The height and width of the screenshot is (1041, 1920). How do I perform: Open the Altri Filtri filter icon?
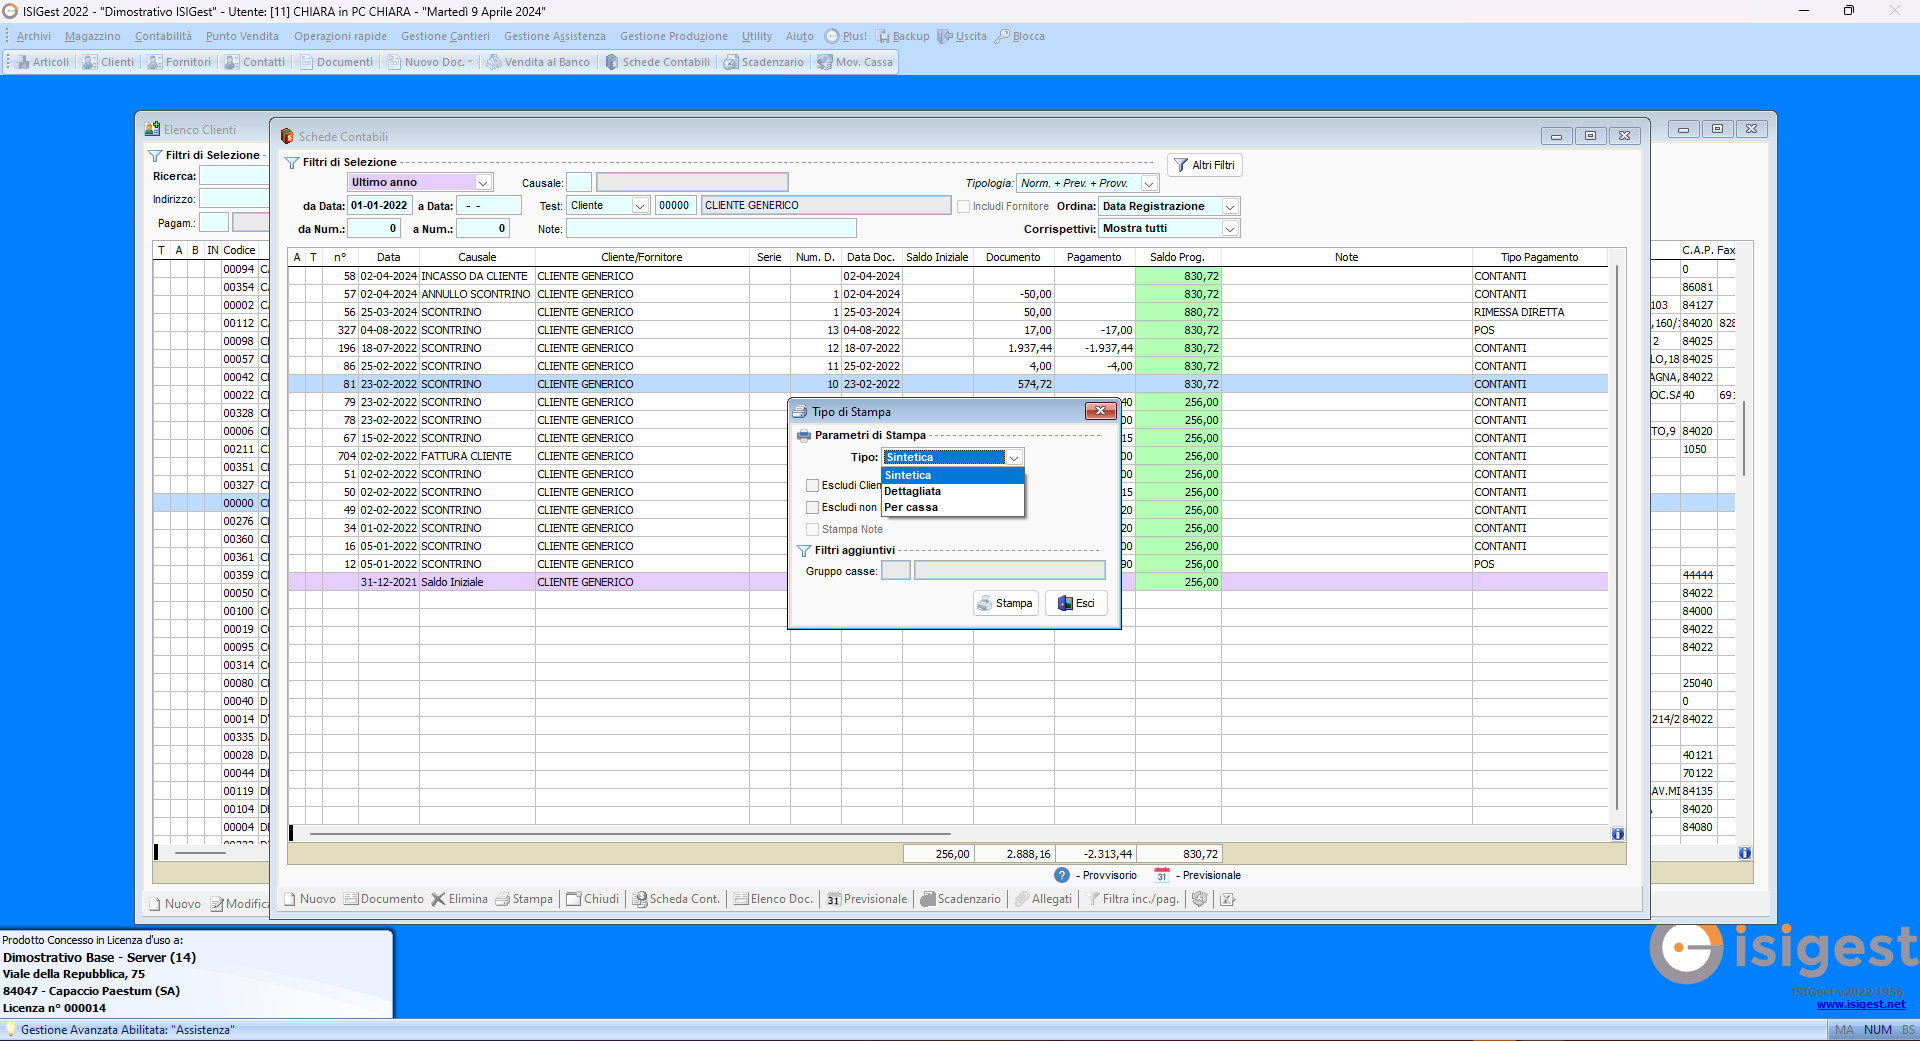(1204, 164)
